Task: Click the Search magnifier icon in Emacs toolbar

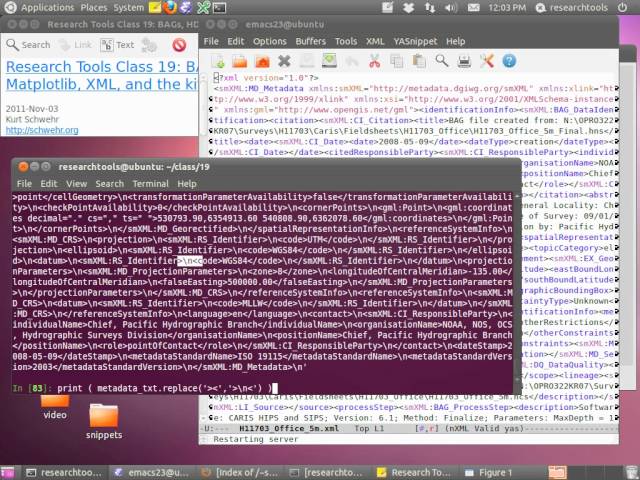Action: click(x=442, y=61)
